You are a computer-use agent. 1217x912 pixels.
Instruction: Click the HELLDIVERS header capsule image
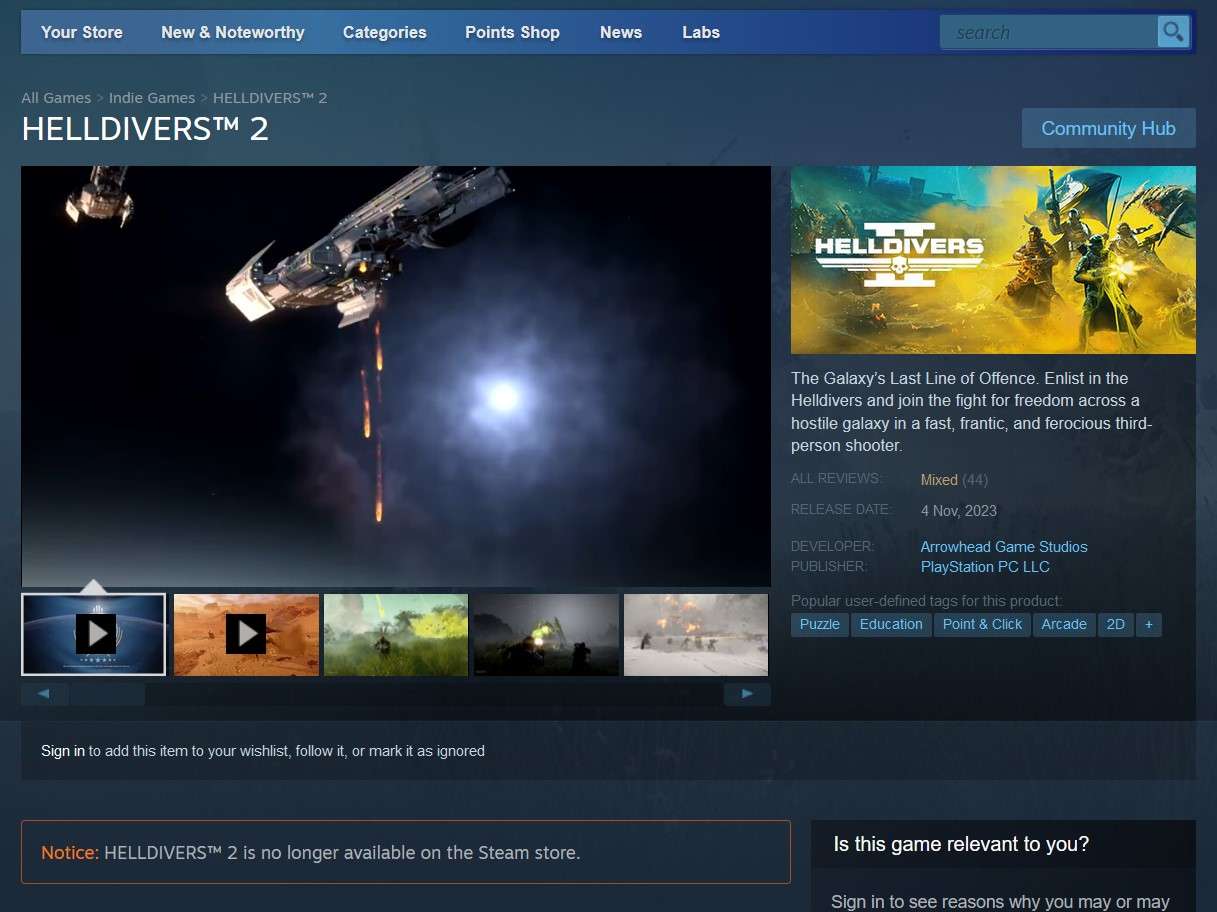(x=993, y=260)
